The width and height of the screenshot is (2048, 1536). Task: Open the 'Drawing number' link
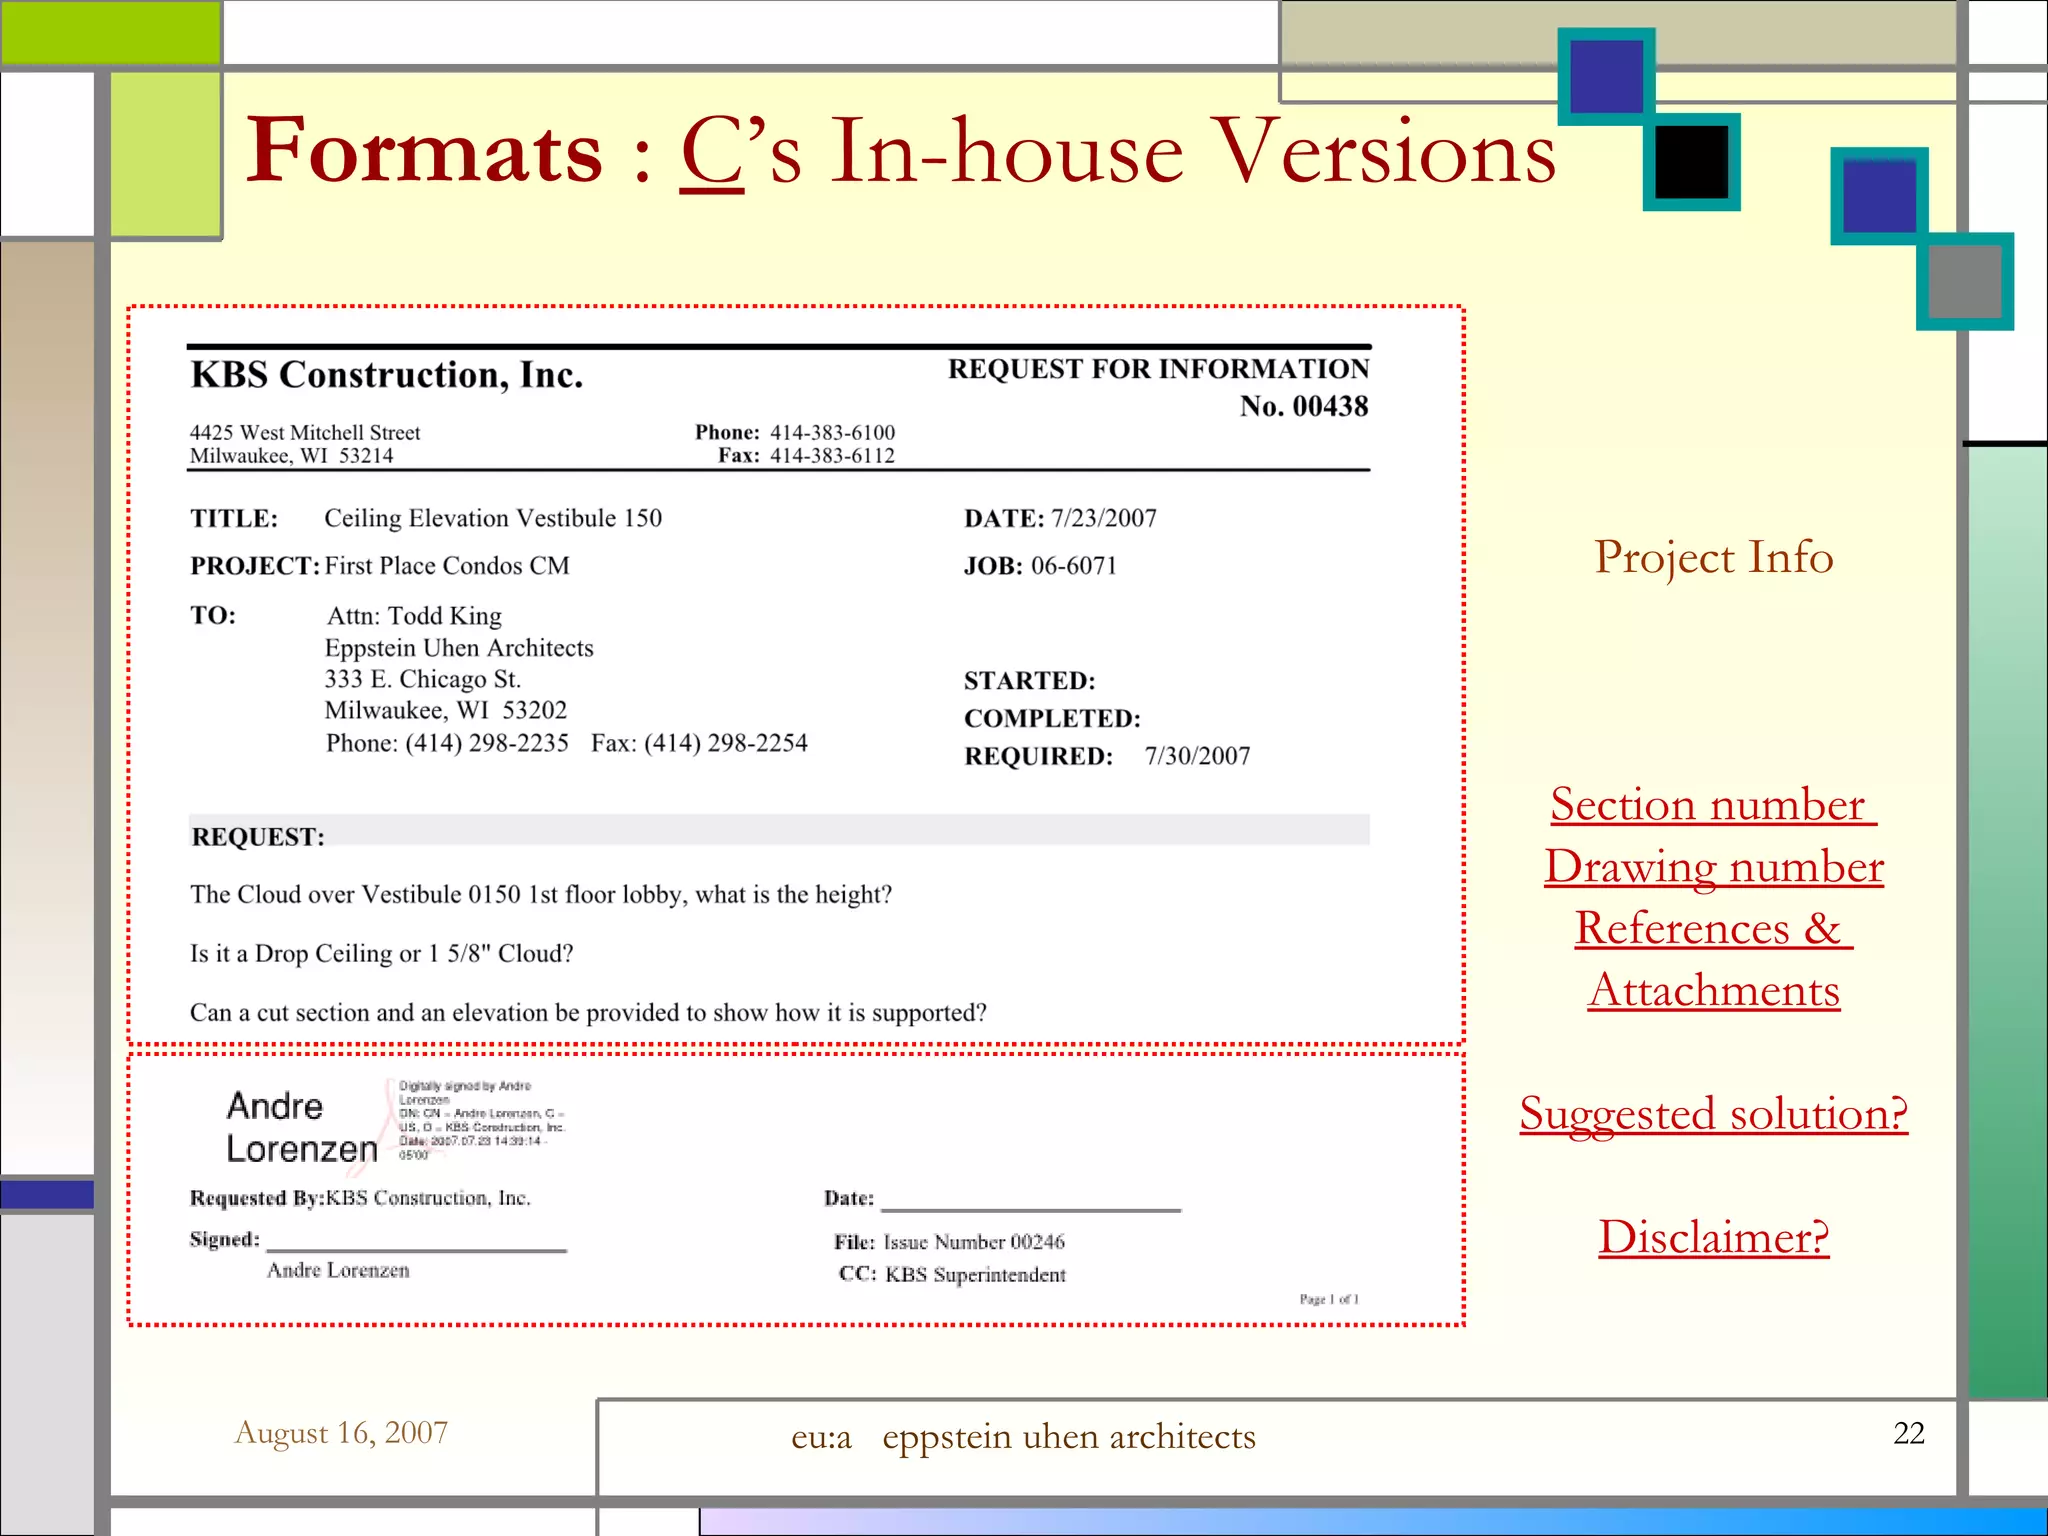(x=1714, y=867)
